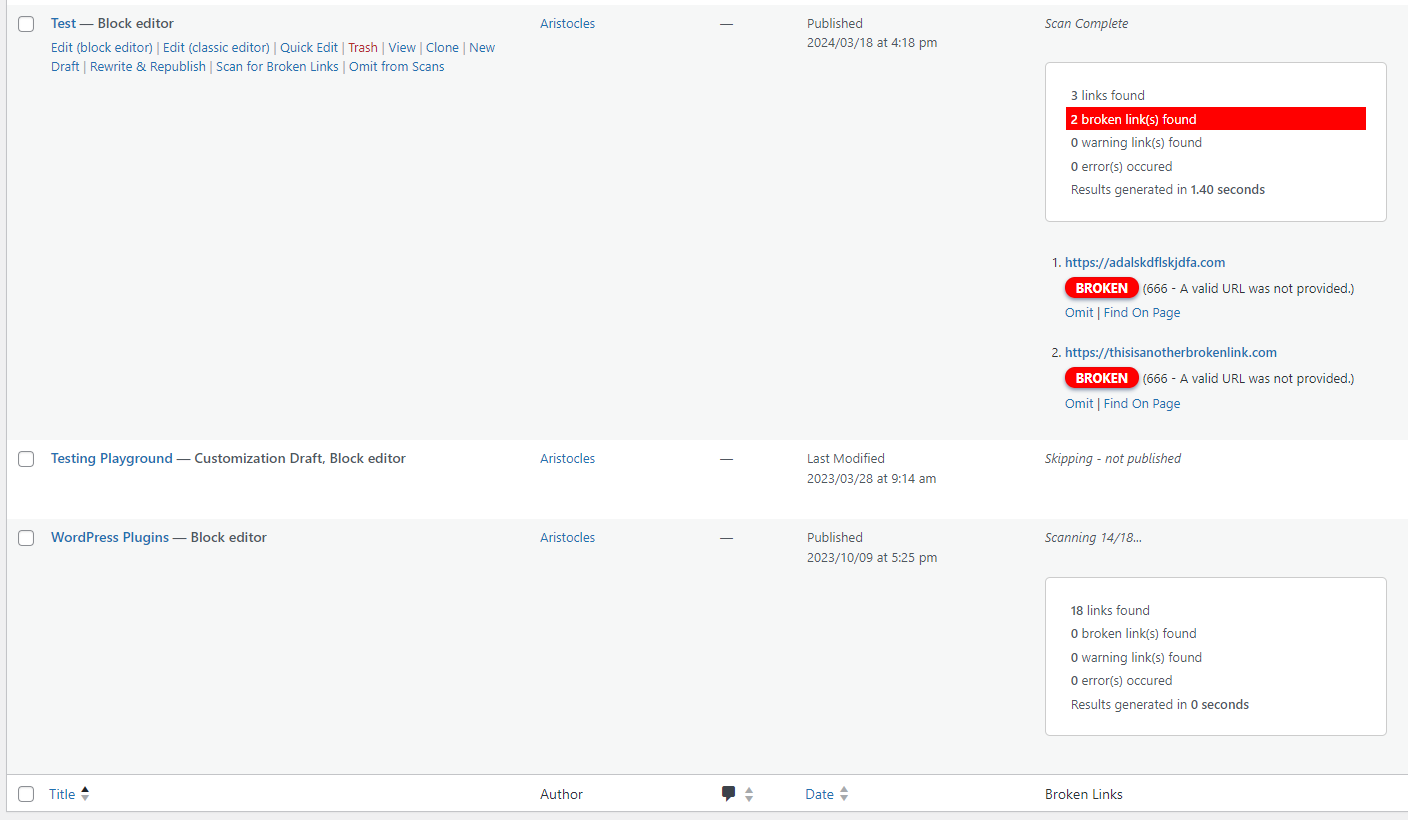Open the Test post in block editor

(100, 47)
